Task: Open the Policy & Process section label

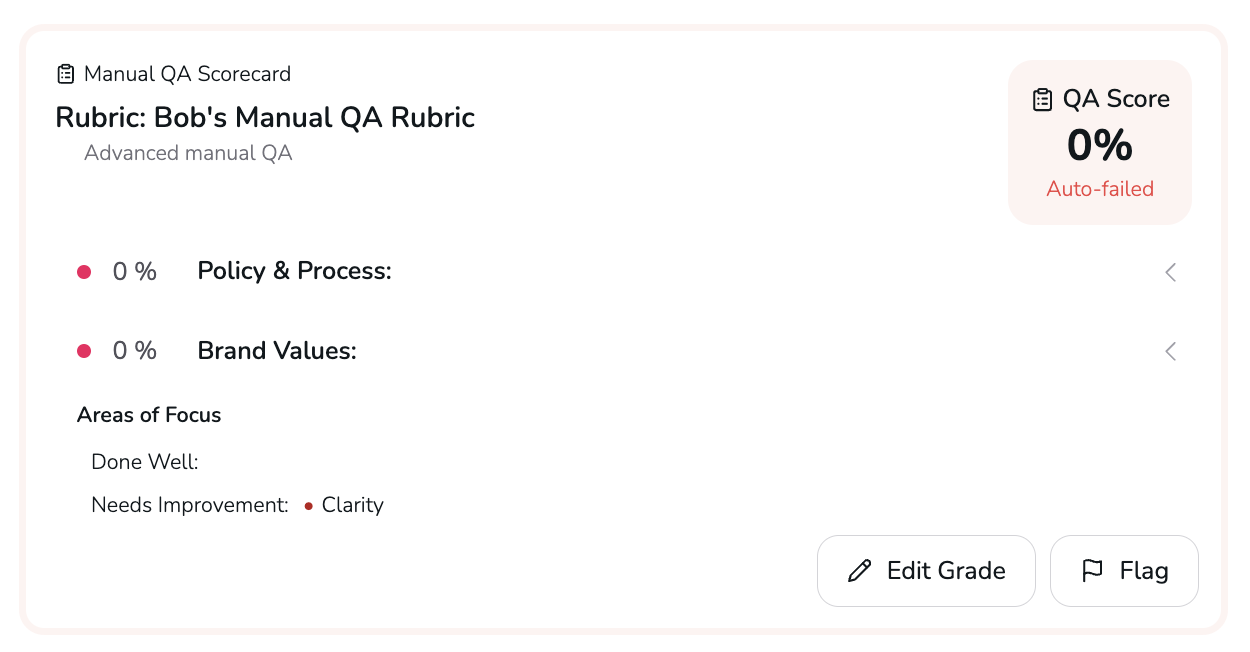Action: click(x=294, y=271)
